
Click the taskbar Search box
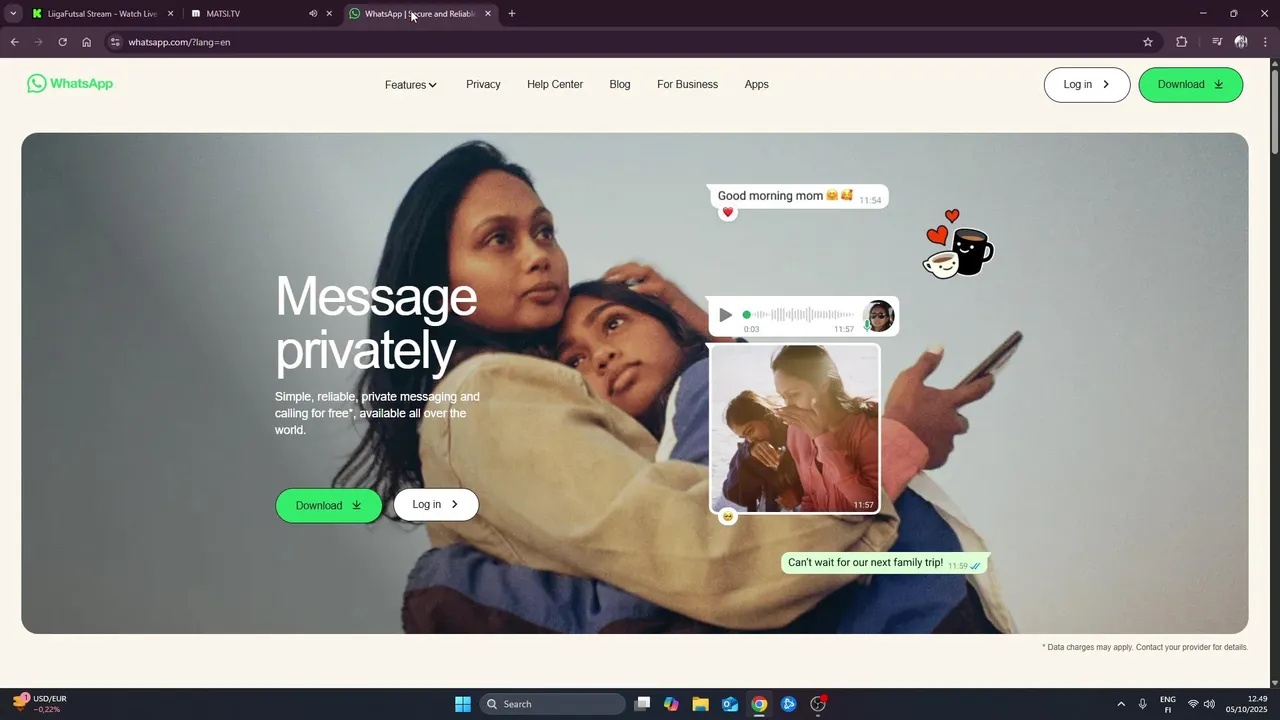[x=552, y=704]
